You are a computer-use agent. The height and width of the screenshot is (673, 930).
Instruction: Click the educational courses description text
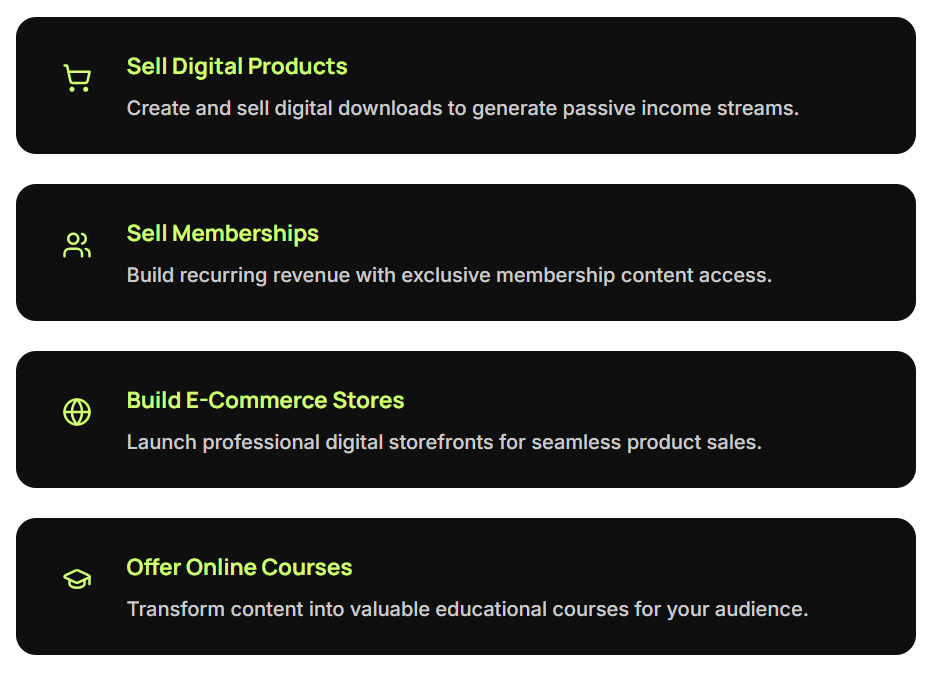point(467,609)
